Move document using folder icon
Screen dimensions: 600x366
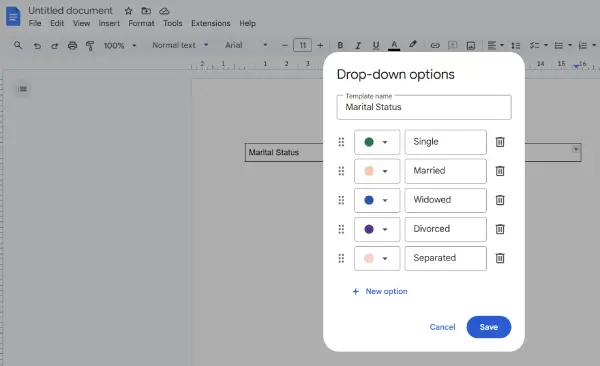146,11
